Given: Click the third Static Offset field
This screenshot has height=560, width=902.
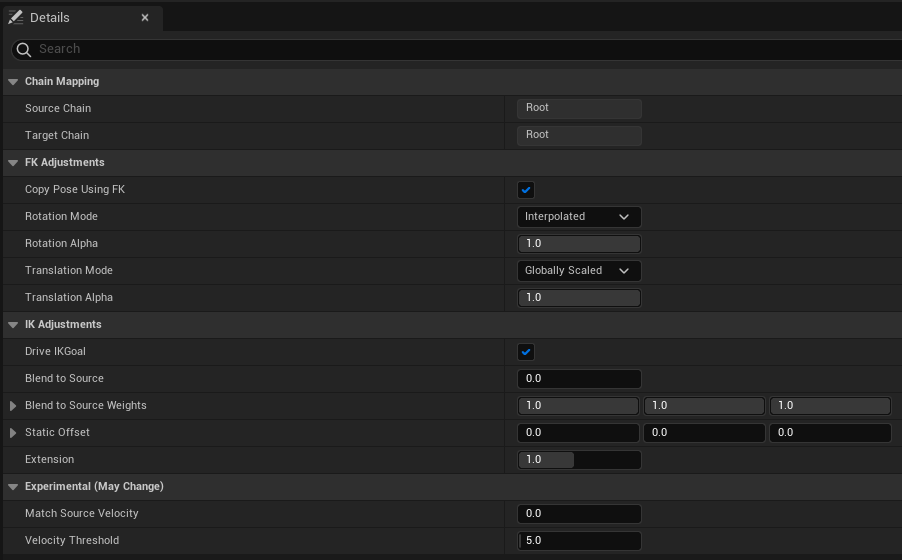Looking at the screenshot, I should click(830, 433).
